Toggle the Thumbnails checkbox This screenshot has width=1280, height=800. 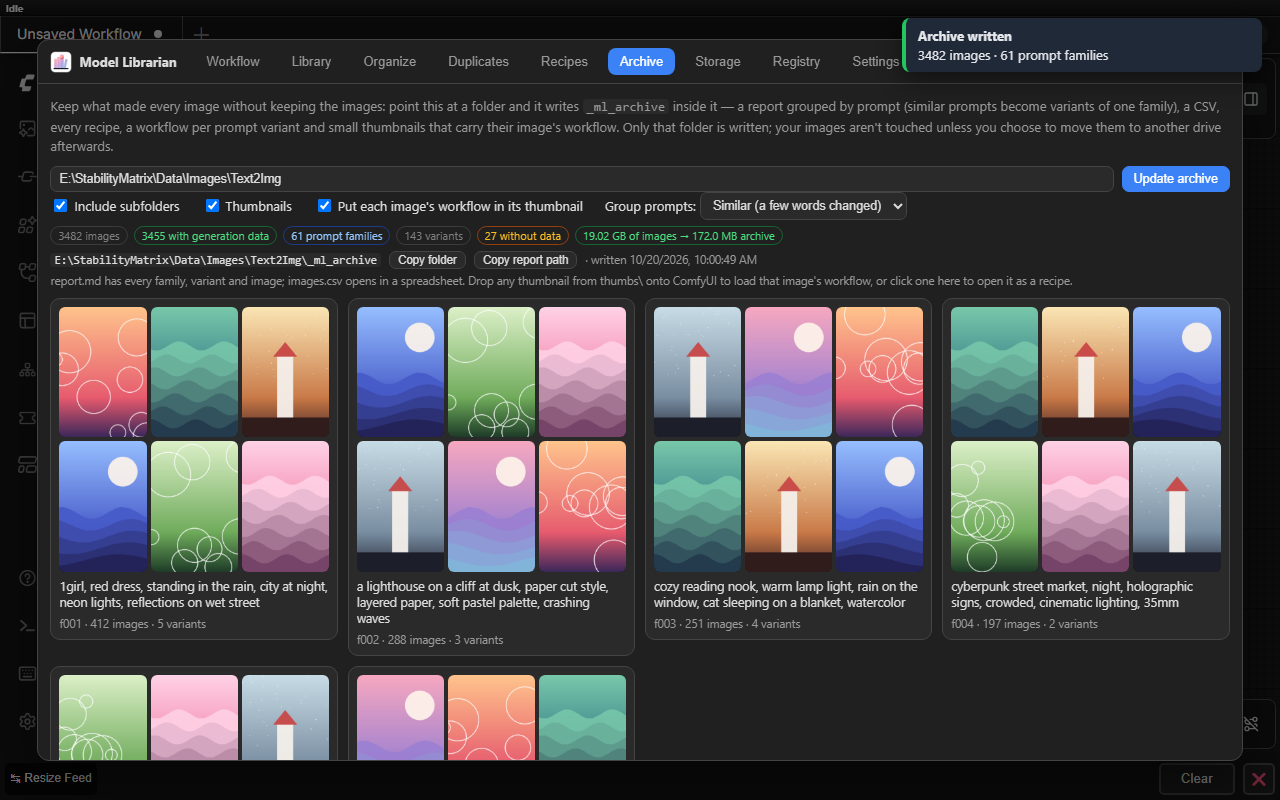[x=212, y=206]
